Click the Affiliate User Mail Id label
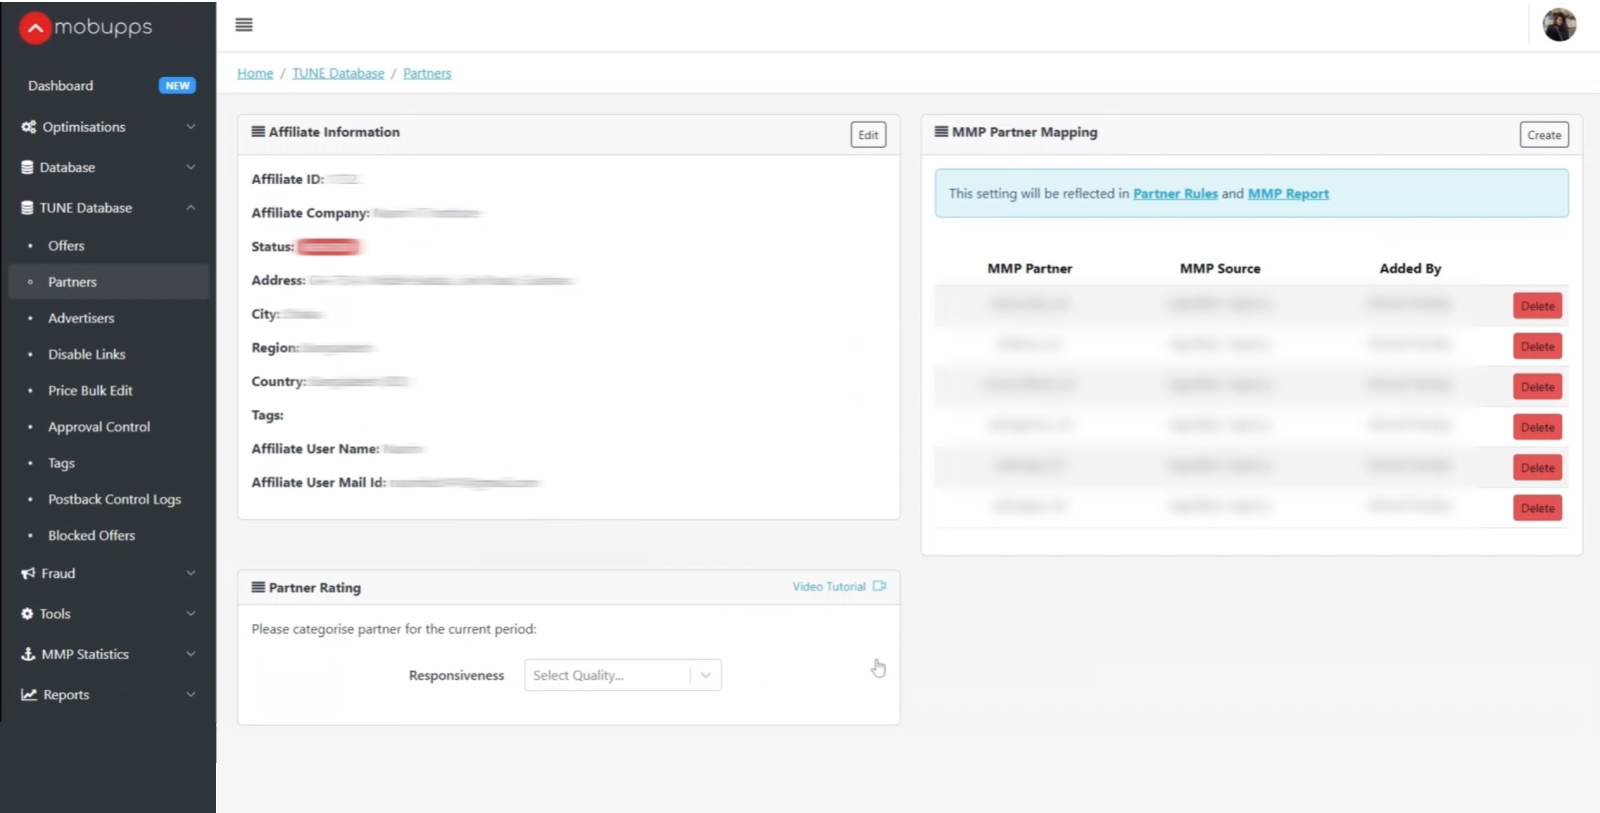The image size is (1600, 813). (x=318, y=482)
